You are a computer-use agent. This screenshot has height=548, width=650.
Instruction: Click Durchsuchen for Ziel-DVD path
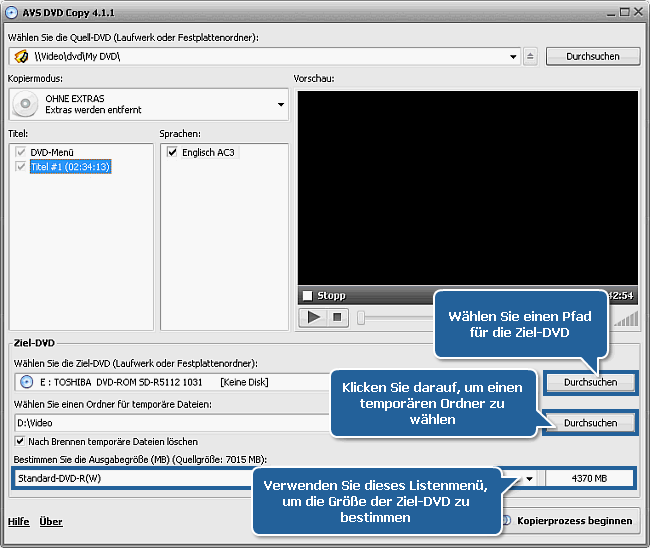click(x=590, y=382)
